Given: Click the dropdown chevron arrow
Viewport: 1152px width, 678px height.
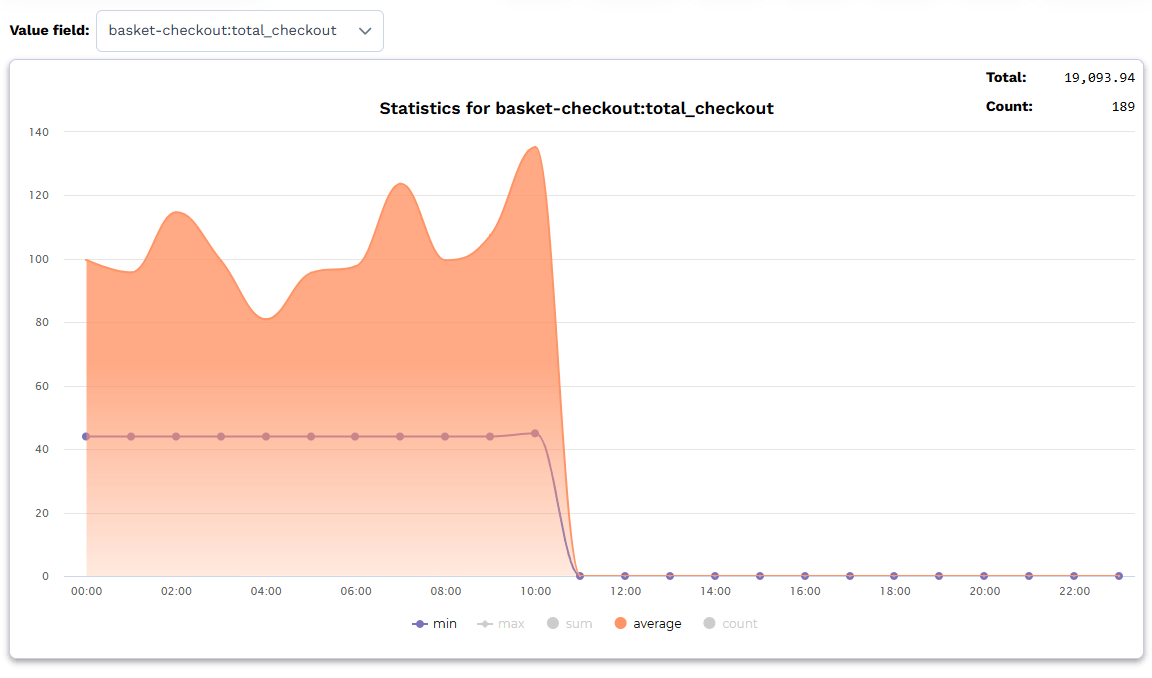Looking at the screenshot, I should pyautogui.click(x=365, y=31).
